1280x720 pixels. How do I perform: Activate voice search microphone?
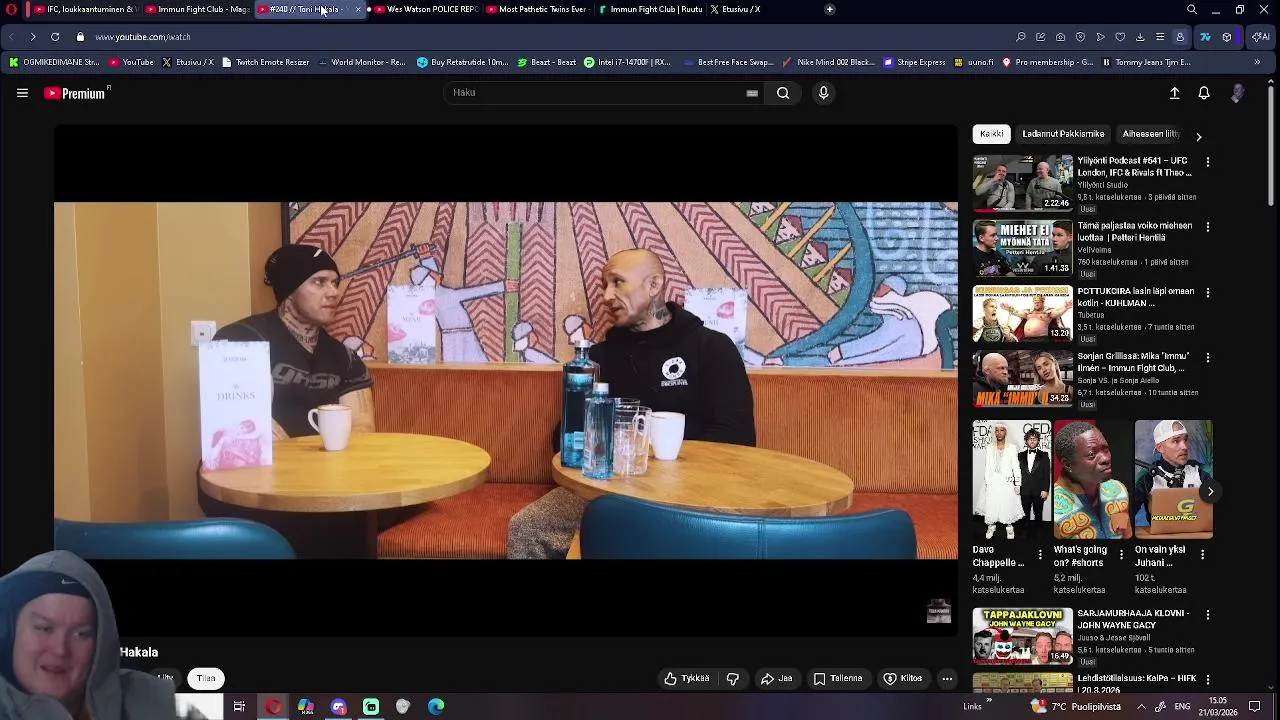[x=823, y=93]
